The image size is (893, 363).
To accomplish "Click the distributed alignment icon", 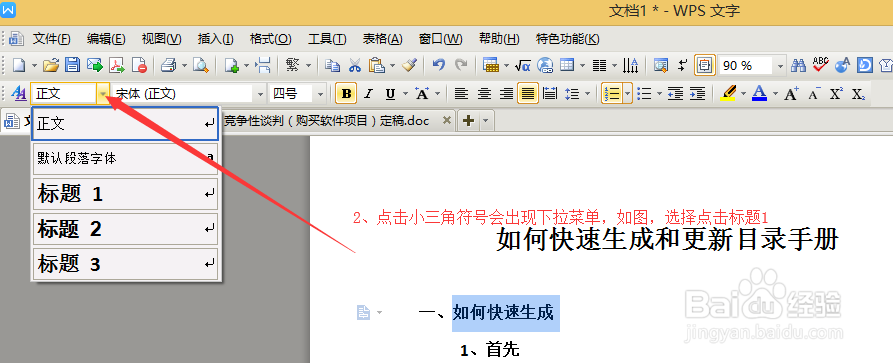I will [550, 93].
